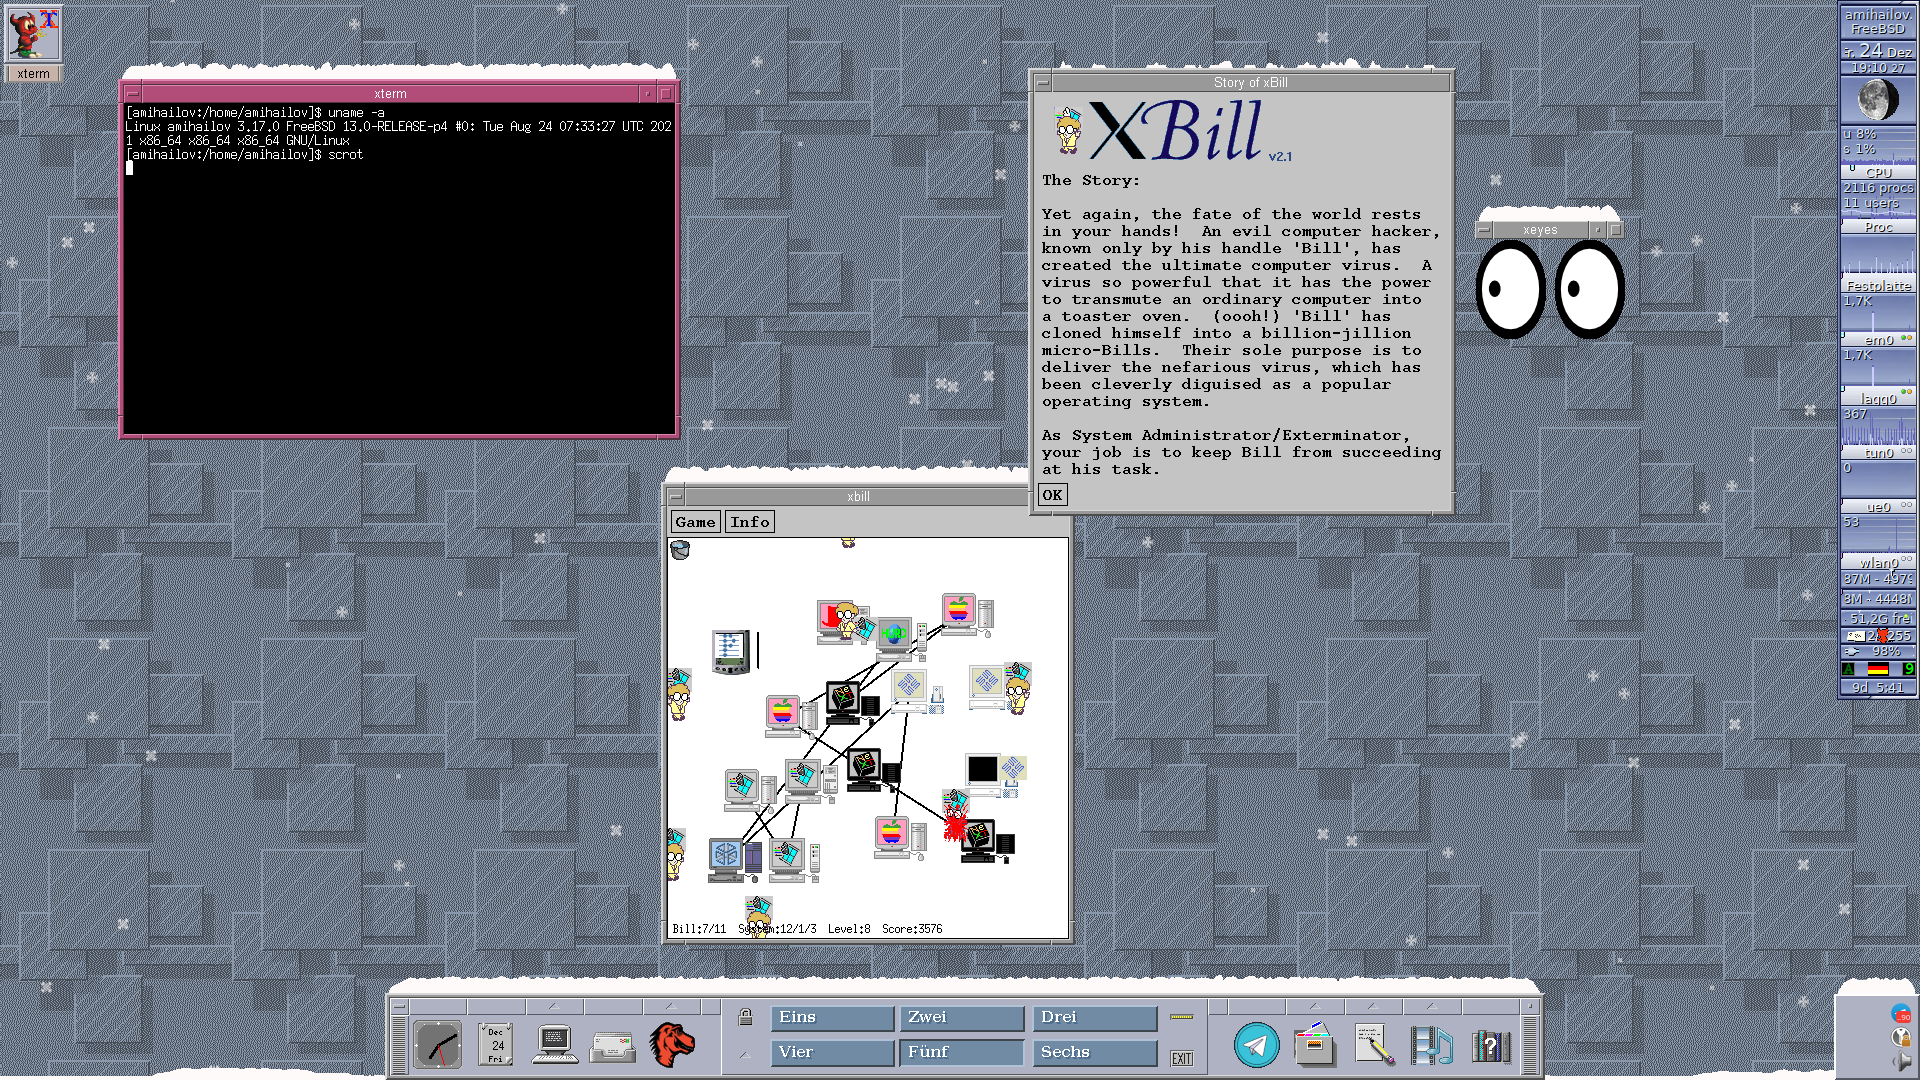Click the red splattered Bill in xbill
Viewport: 1920px width, 1080px height.
[x=956, y=816]
